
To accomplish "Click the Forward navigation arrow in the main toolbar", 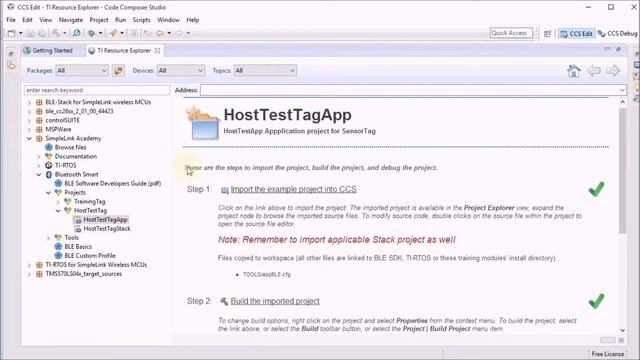I will click(179, 33).
